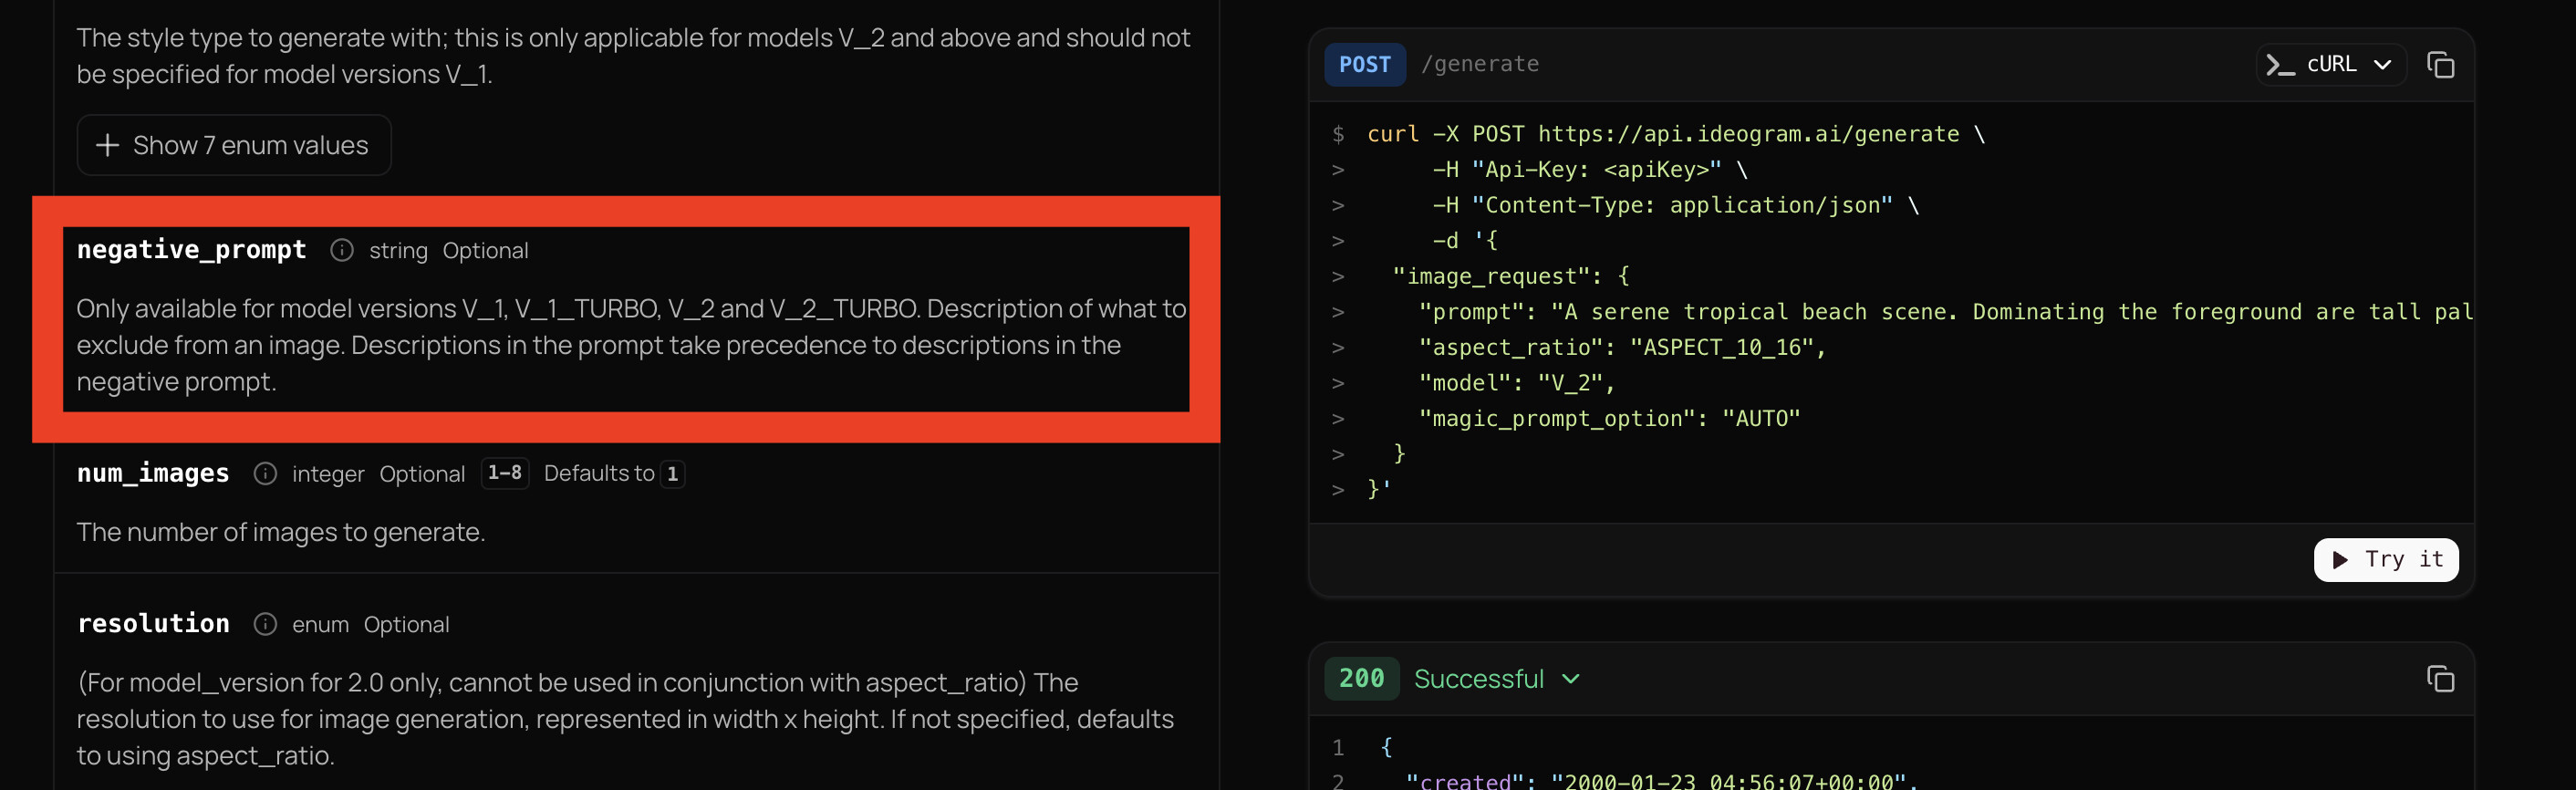Copy the 200 response JSON
This screenshot has width=2576, height=790.
point(2440,679)
